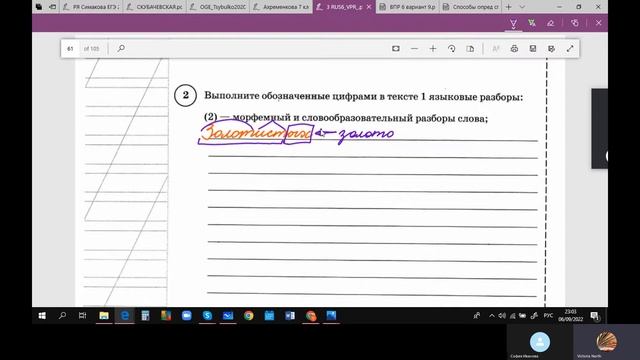Open the Photos app on the taskbar

(331, 316)
